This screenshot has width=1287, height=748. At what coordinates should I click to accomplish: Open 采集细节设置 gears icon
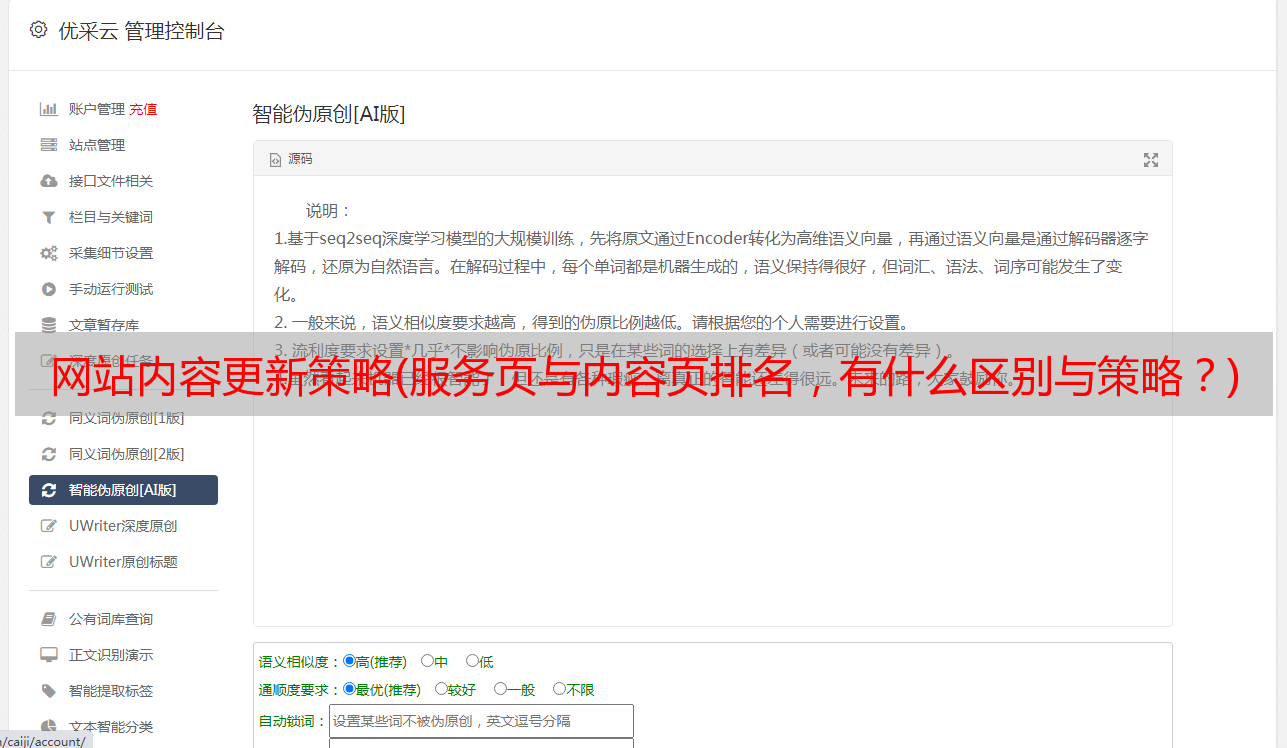click(48, 253)
